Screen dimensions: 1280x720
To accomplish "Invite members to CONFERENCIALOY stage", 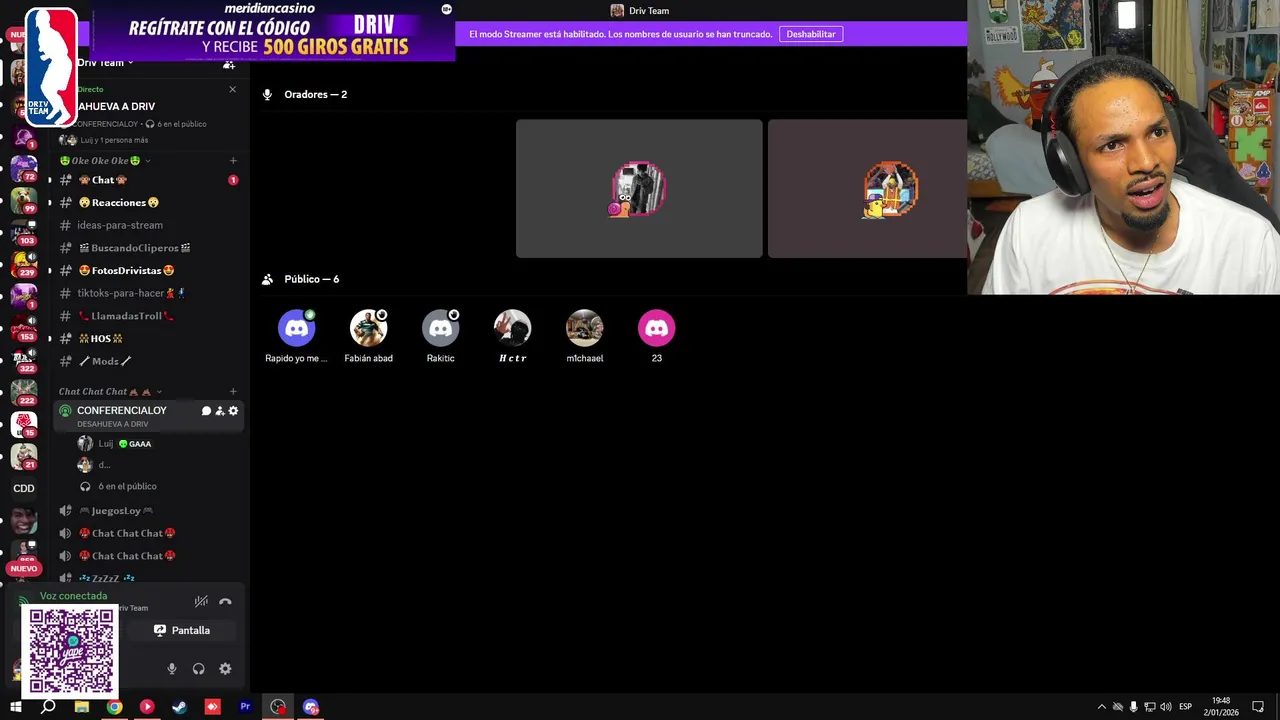I will [x=220, y=411].
